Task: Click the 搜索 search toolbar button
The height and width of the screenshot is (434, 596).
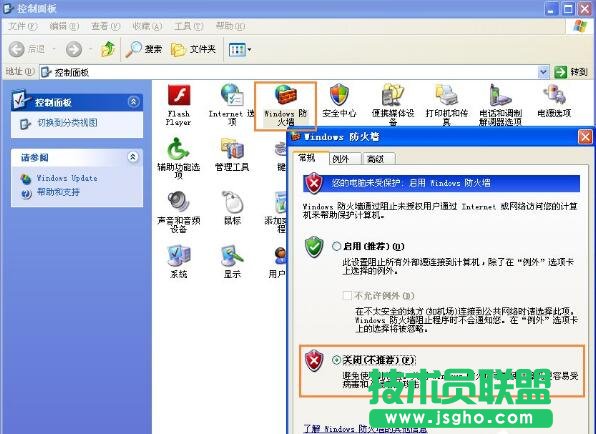Action: (144, 49)
